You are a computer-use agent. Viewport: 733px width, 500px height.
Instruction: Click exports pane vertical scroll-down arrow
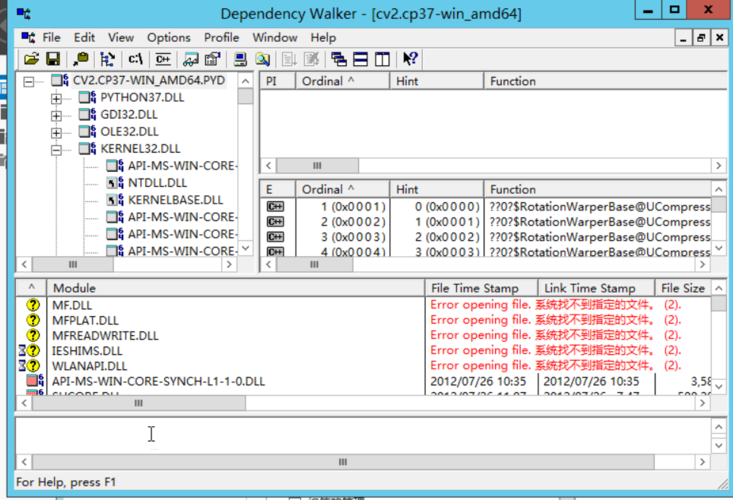tap(719, 248)
